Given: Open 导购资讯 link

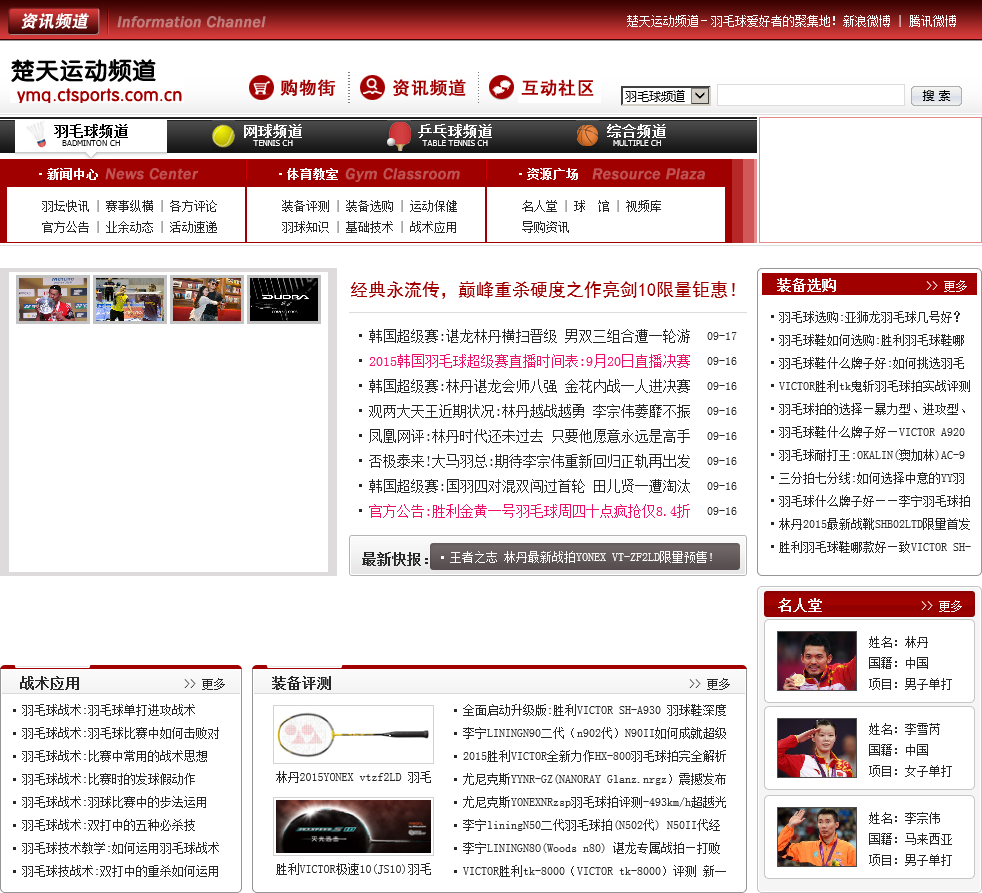Looking at the screenshot, I should click(x=545, y=227).
